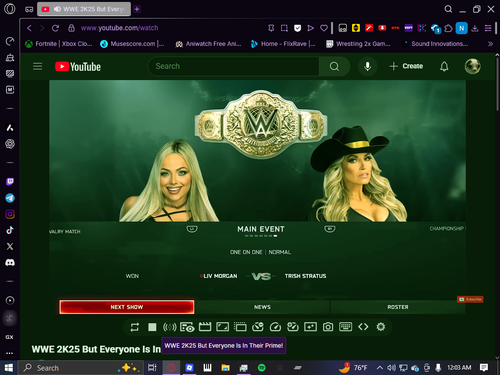Select the WWE 2K25 browser tab
500x375 pixels.
(84, 9)
